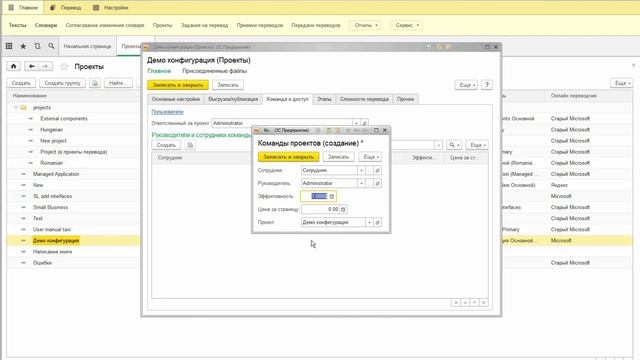Open Присоединенные файлы link
Image resolution: width=640 pixels, height=360 pixels.
tap(215, 71)
